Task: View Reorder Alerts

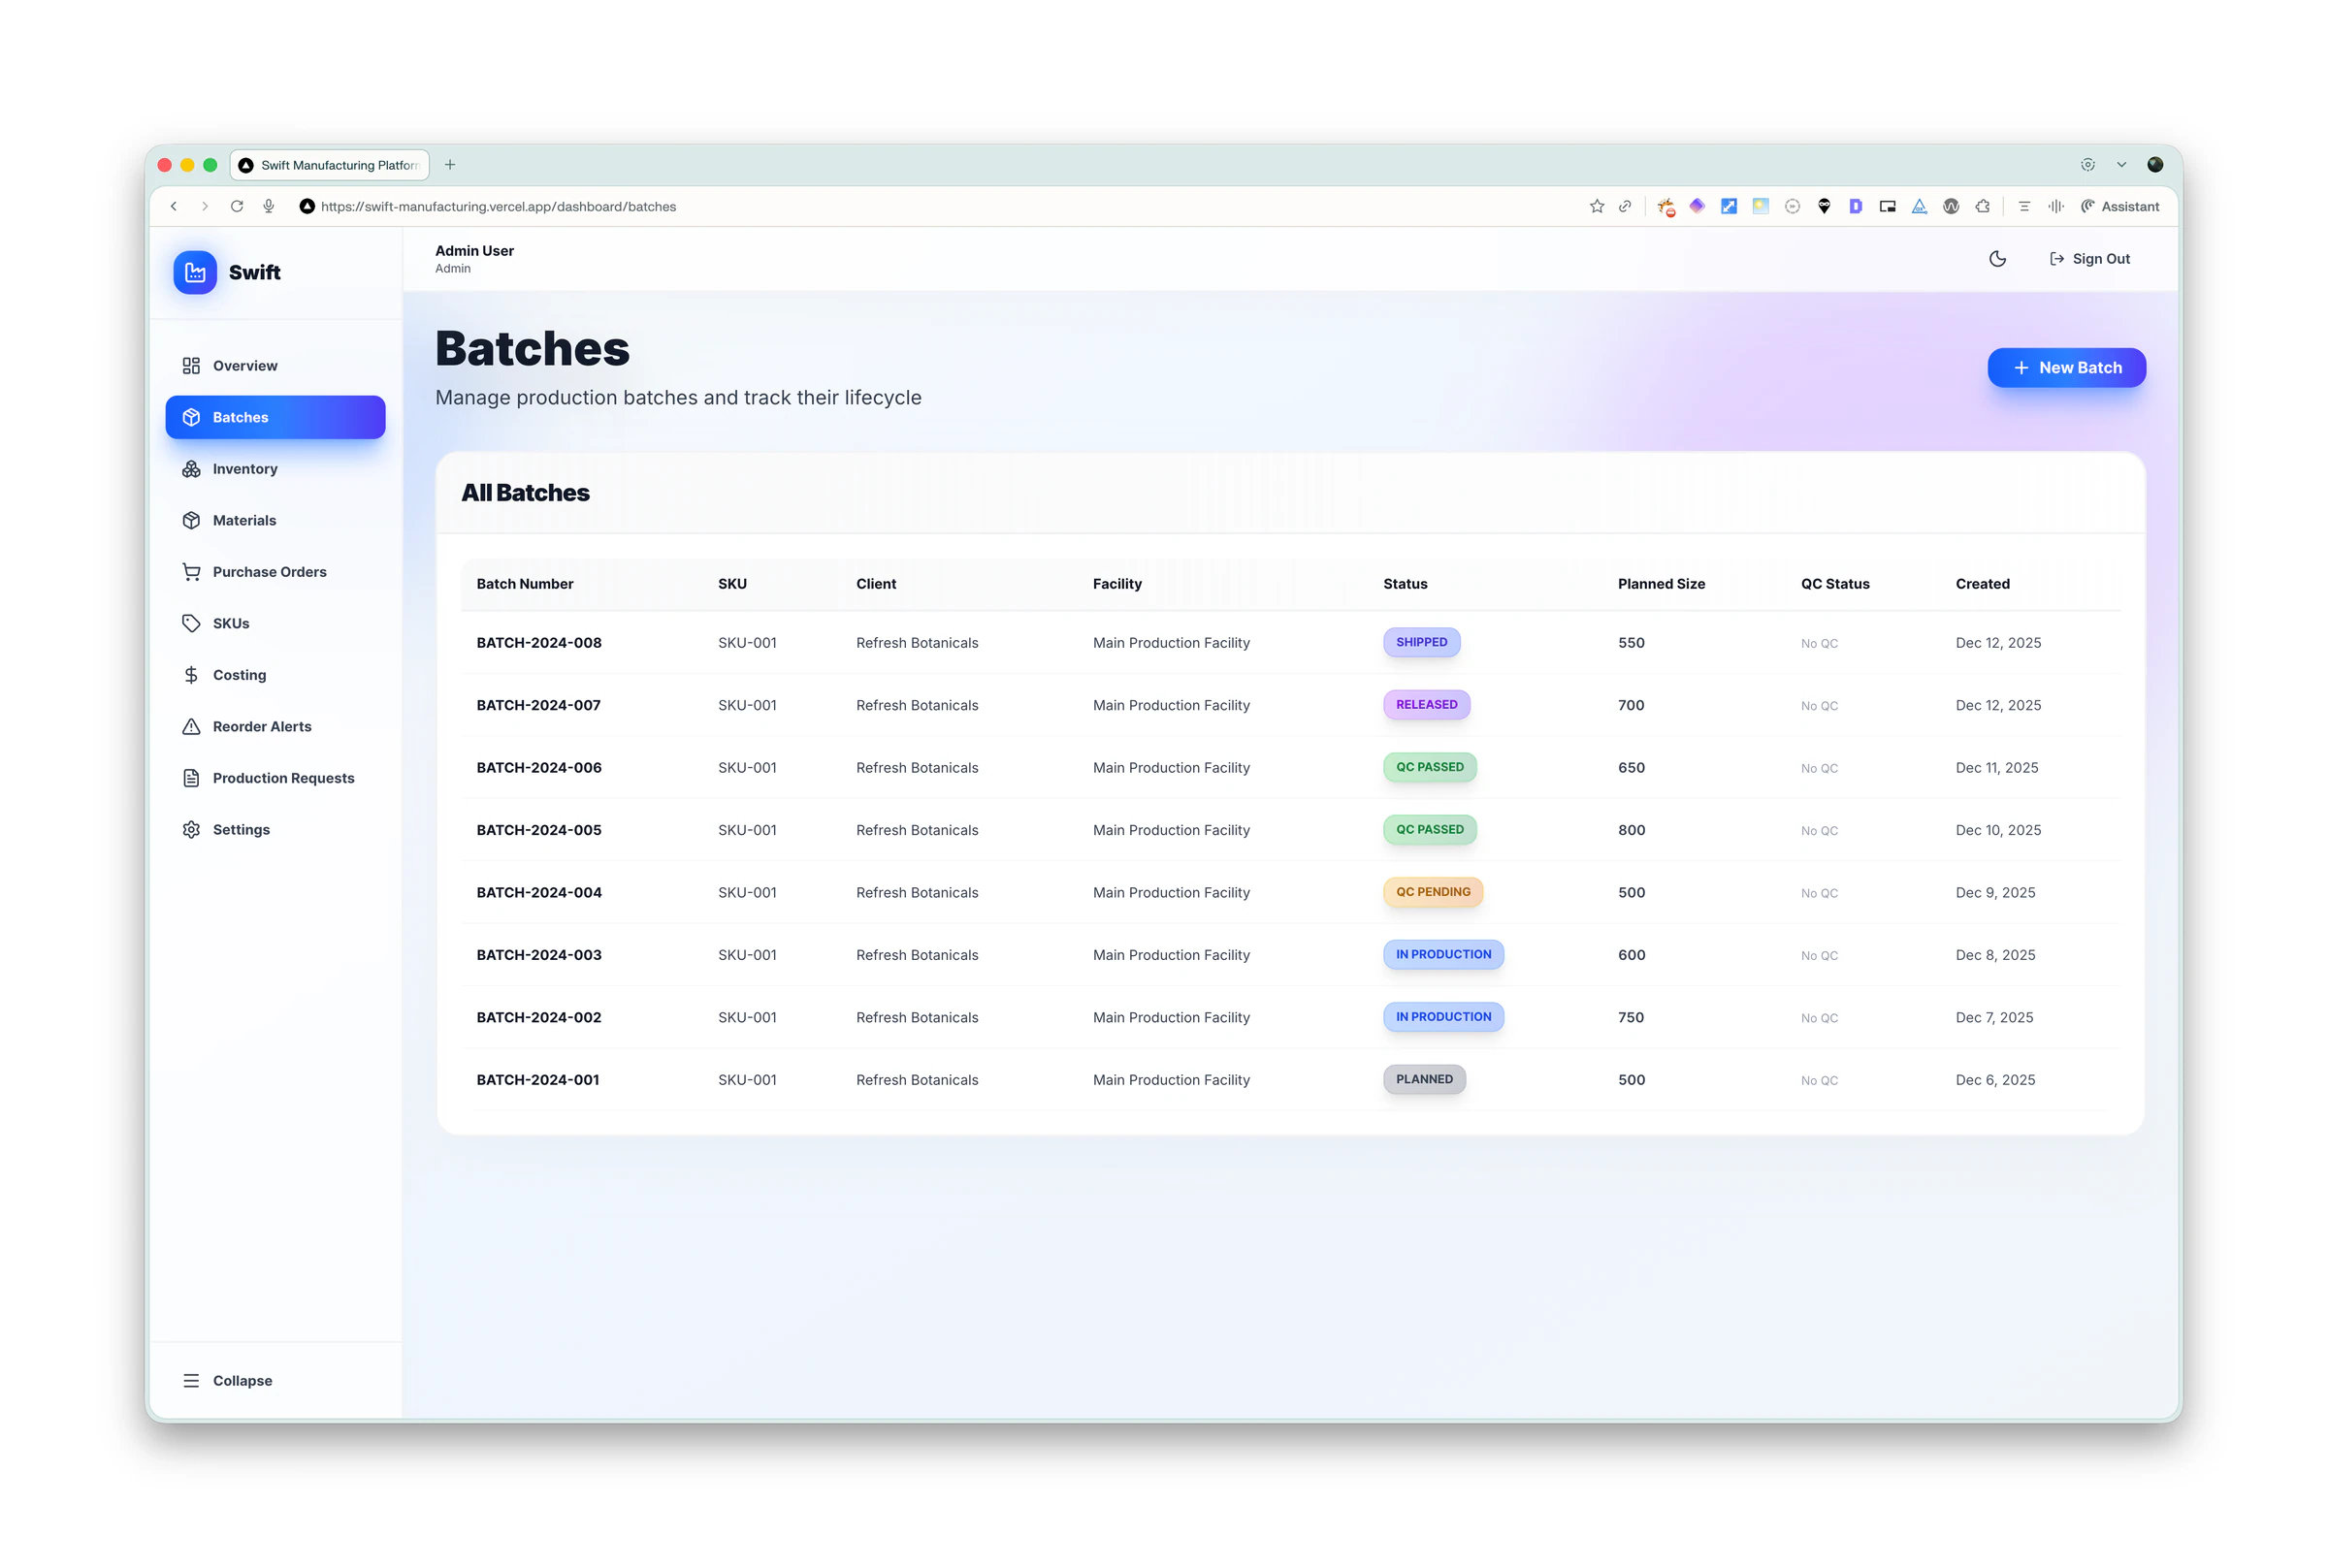Action: [275, 726]
